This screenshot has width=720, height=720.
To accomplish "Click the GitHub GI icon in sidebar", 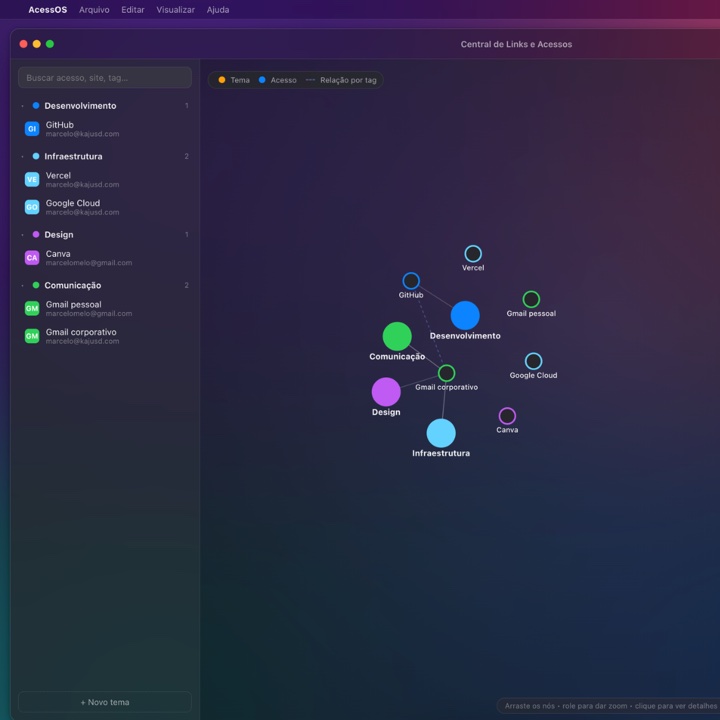I will (x=32, y=129).
